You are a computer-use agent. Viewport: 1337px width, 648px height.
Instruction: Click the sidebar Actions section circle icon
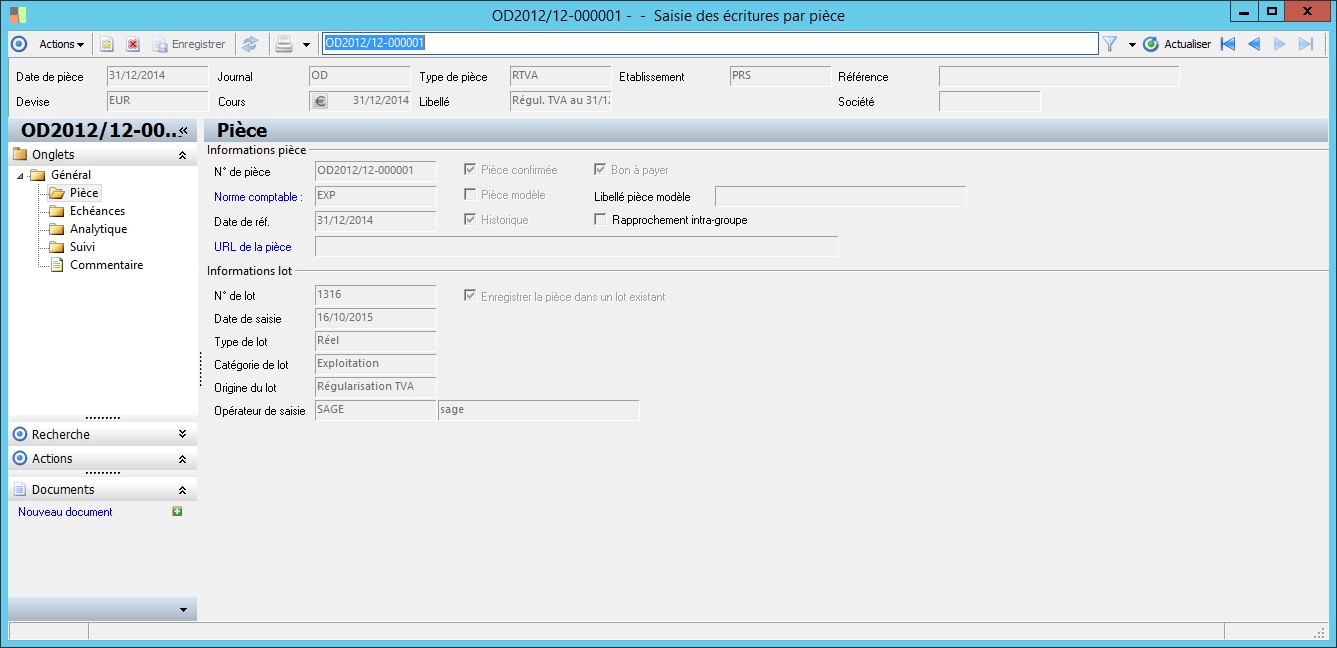pos(20,459)
